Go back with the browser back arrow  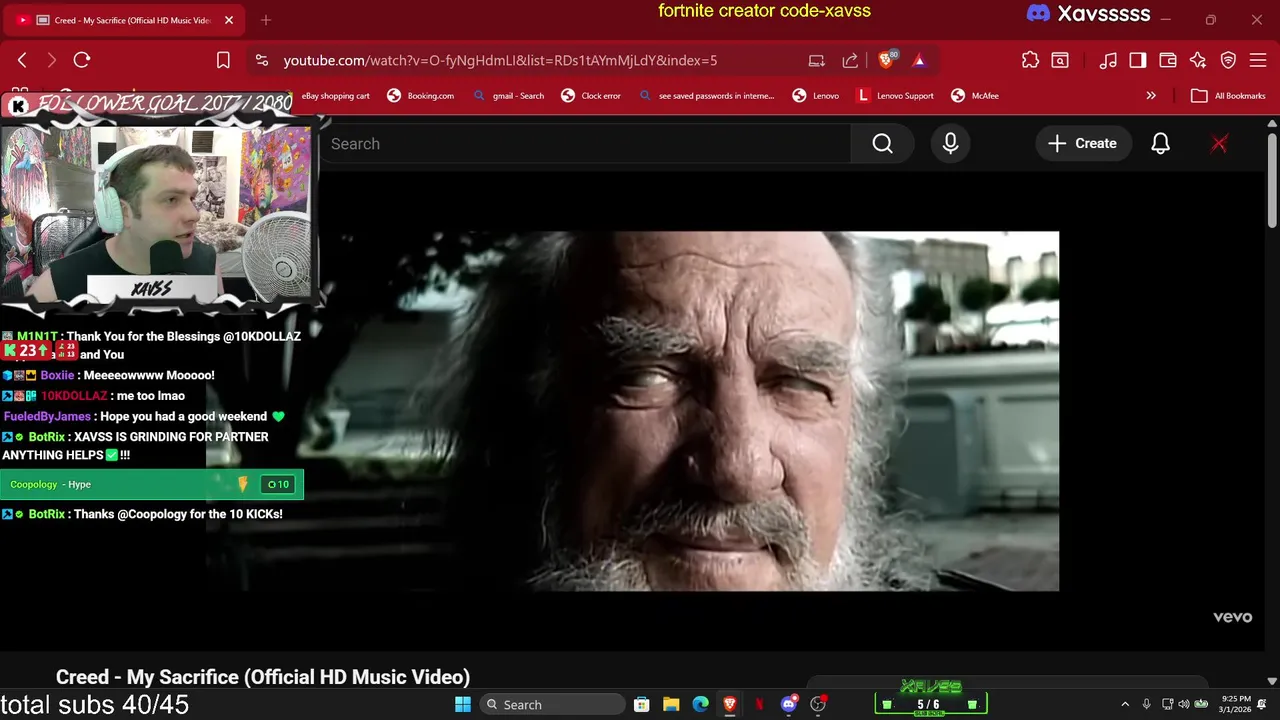point(22,60)
